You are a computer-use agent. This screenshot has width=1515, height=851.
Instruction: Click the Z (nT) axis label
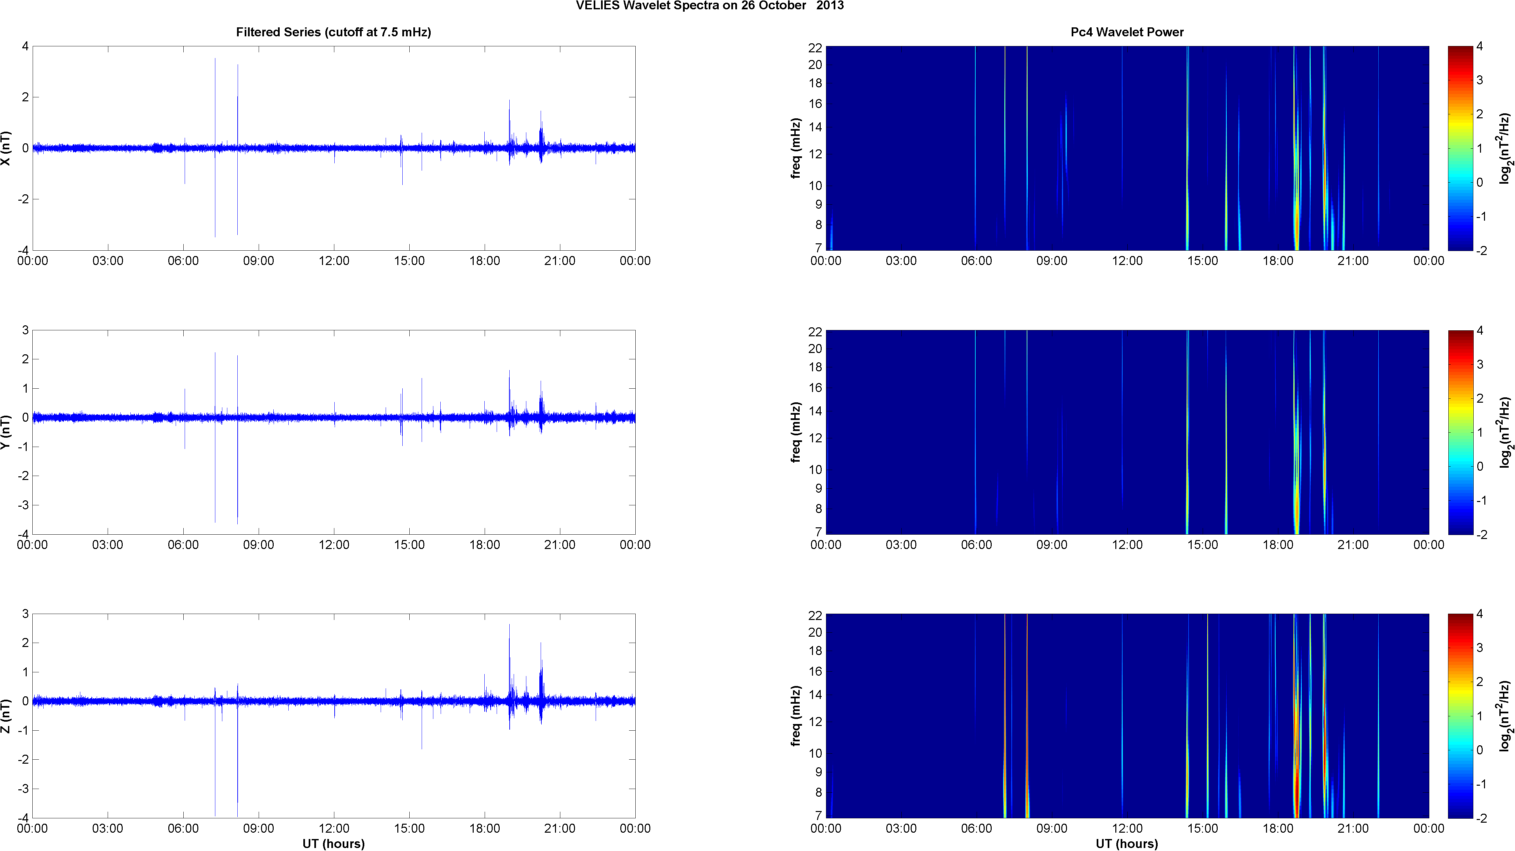pos(7,716)
